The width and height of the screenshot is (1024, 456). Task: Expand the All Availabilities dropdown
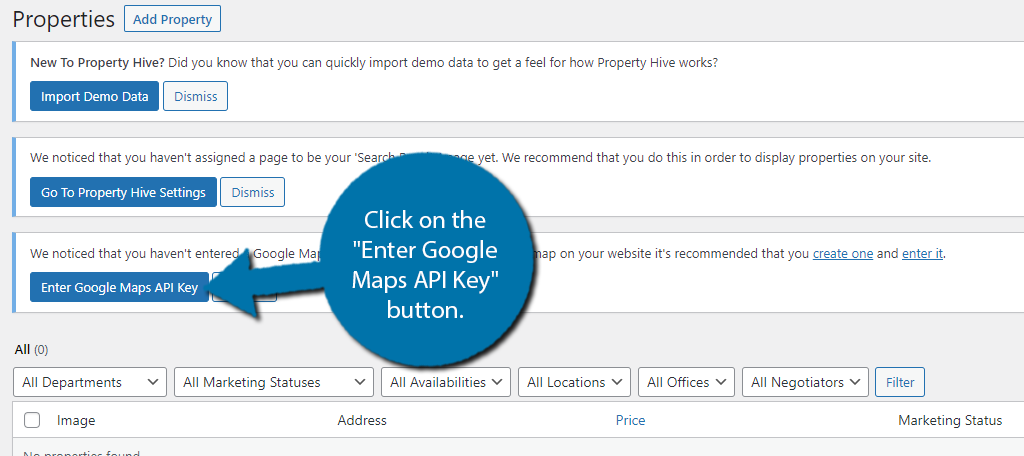446,382
